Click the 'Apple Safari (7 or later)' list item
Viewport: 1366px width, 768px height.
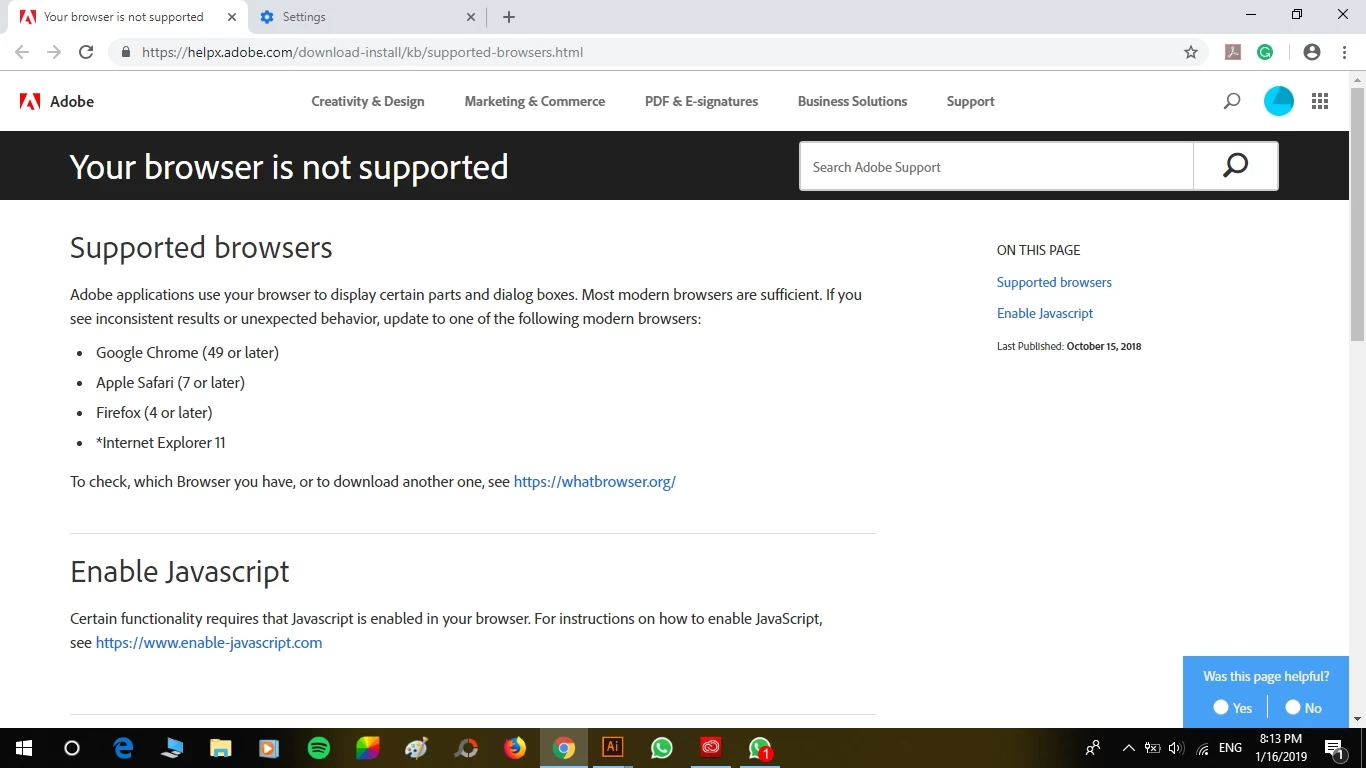pos(170,382)
